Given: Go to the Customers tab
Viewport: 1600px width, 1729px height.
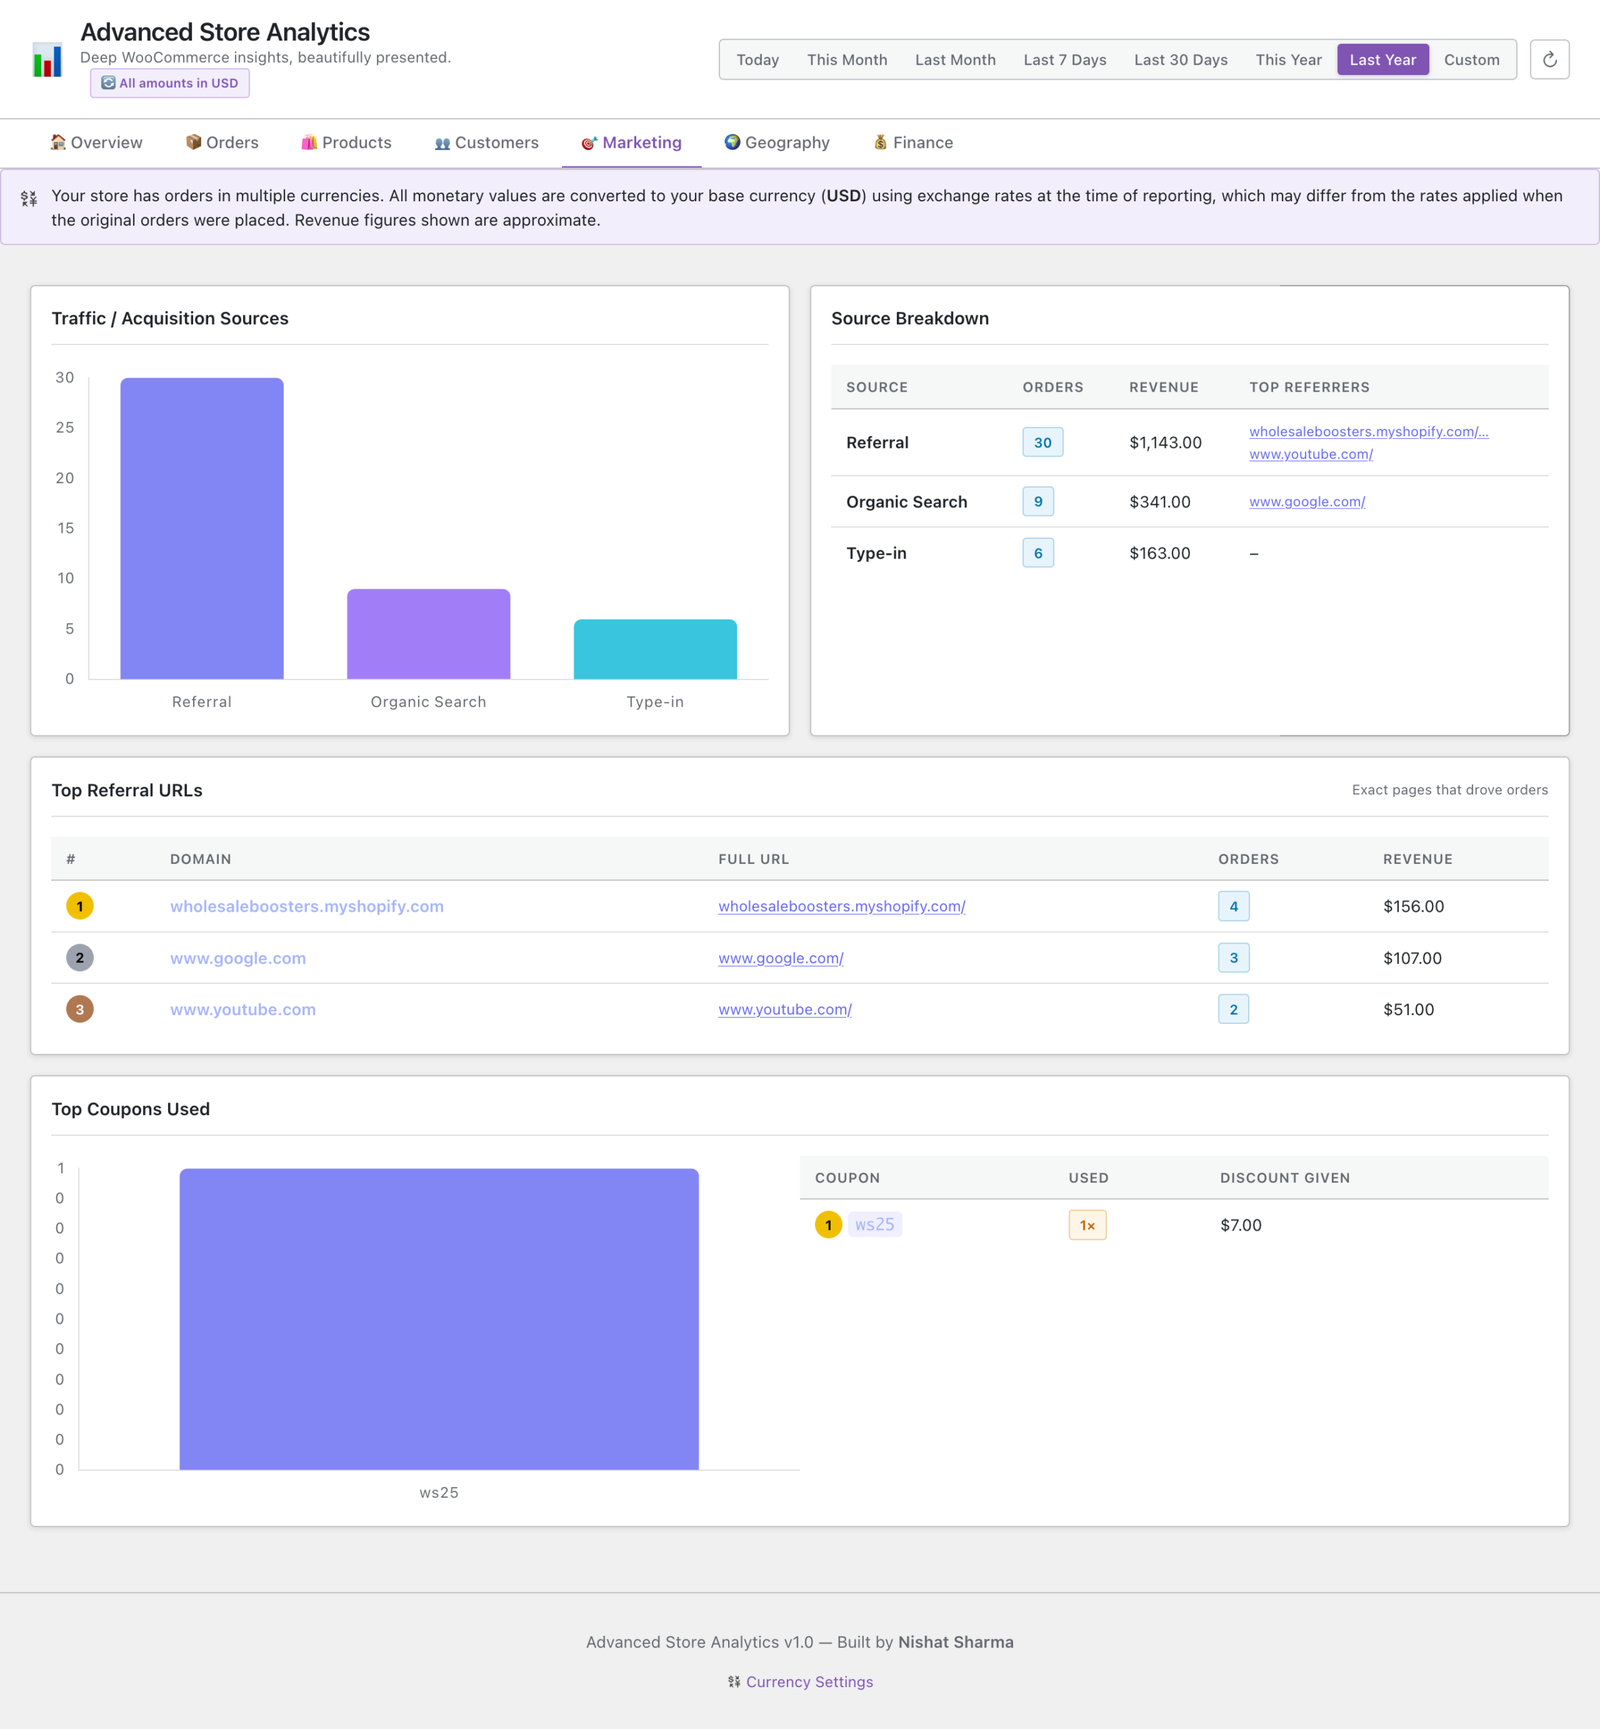Looking at the screenshot, I should click(487, 143).
